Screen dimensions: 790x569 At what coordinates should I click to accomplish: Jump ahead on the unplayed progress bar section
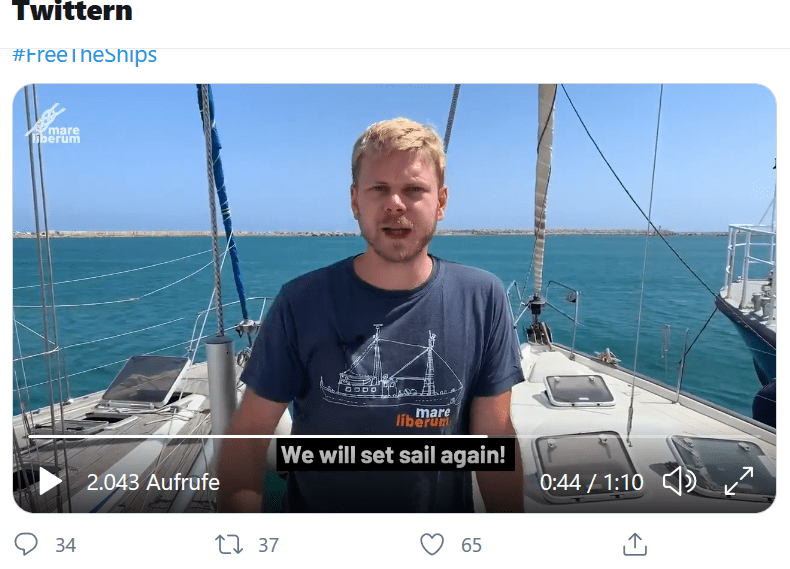625,436
